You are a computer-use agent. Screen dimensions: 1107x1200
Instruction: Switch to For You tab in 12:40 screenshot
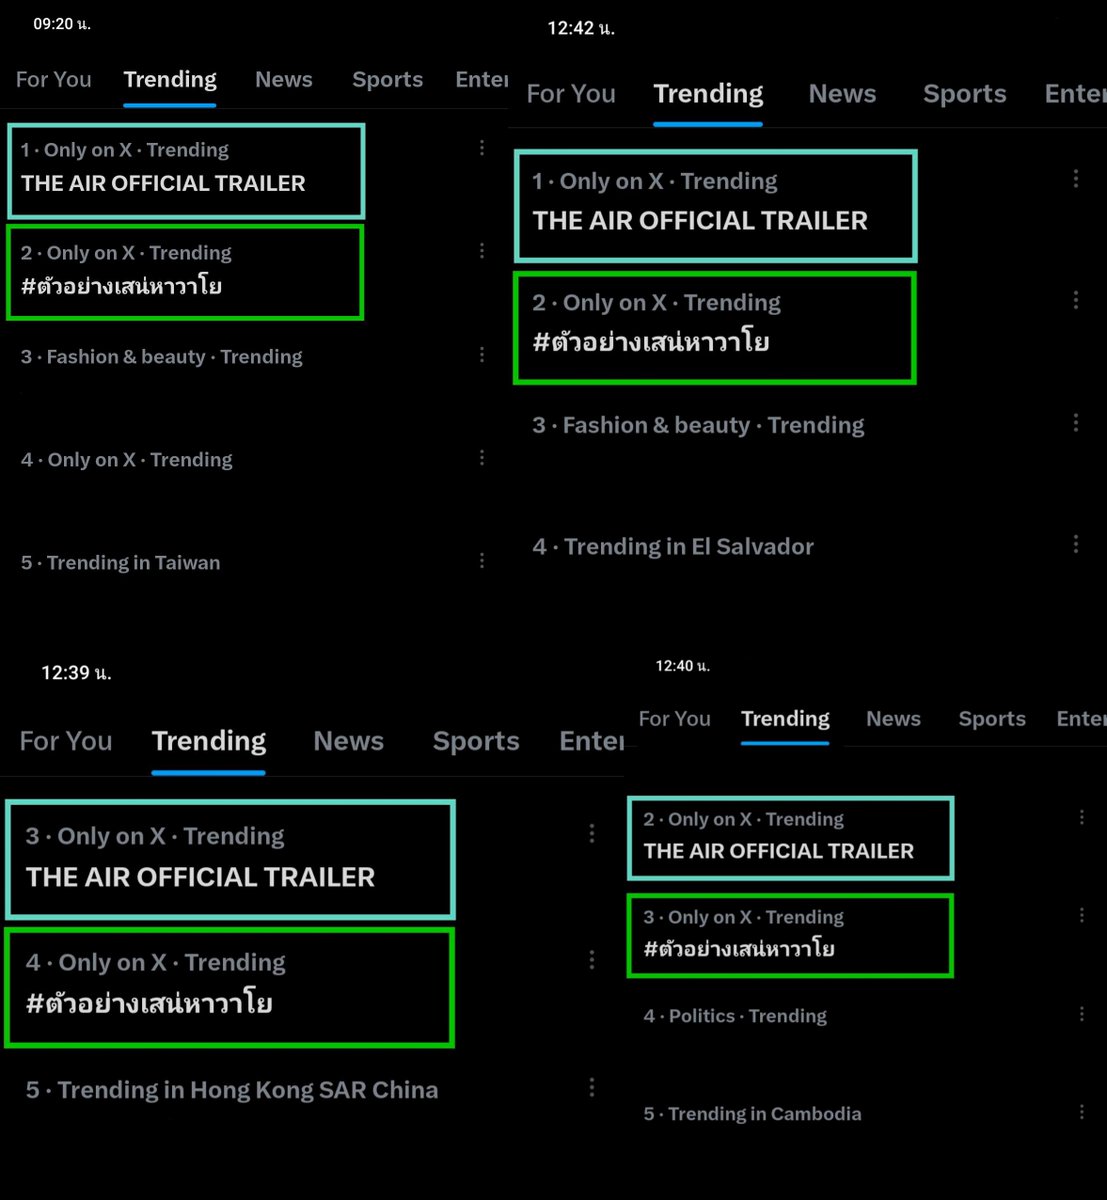click(x=674, y=719)
